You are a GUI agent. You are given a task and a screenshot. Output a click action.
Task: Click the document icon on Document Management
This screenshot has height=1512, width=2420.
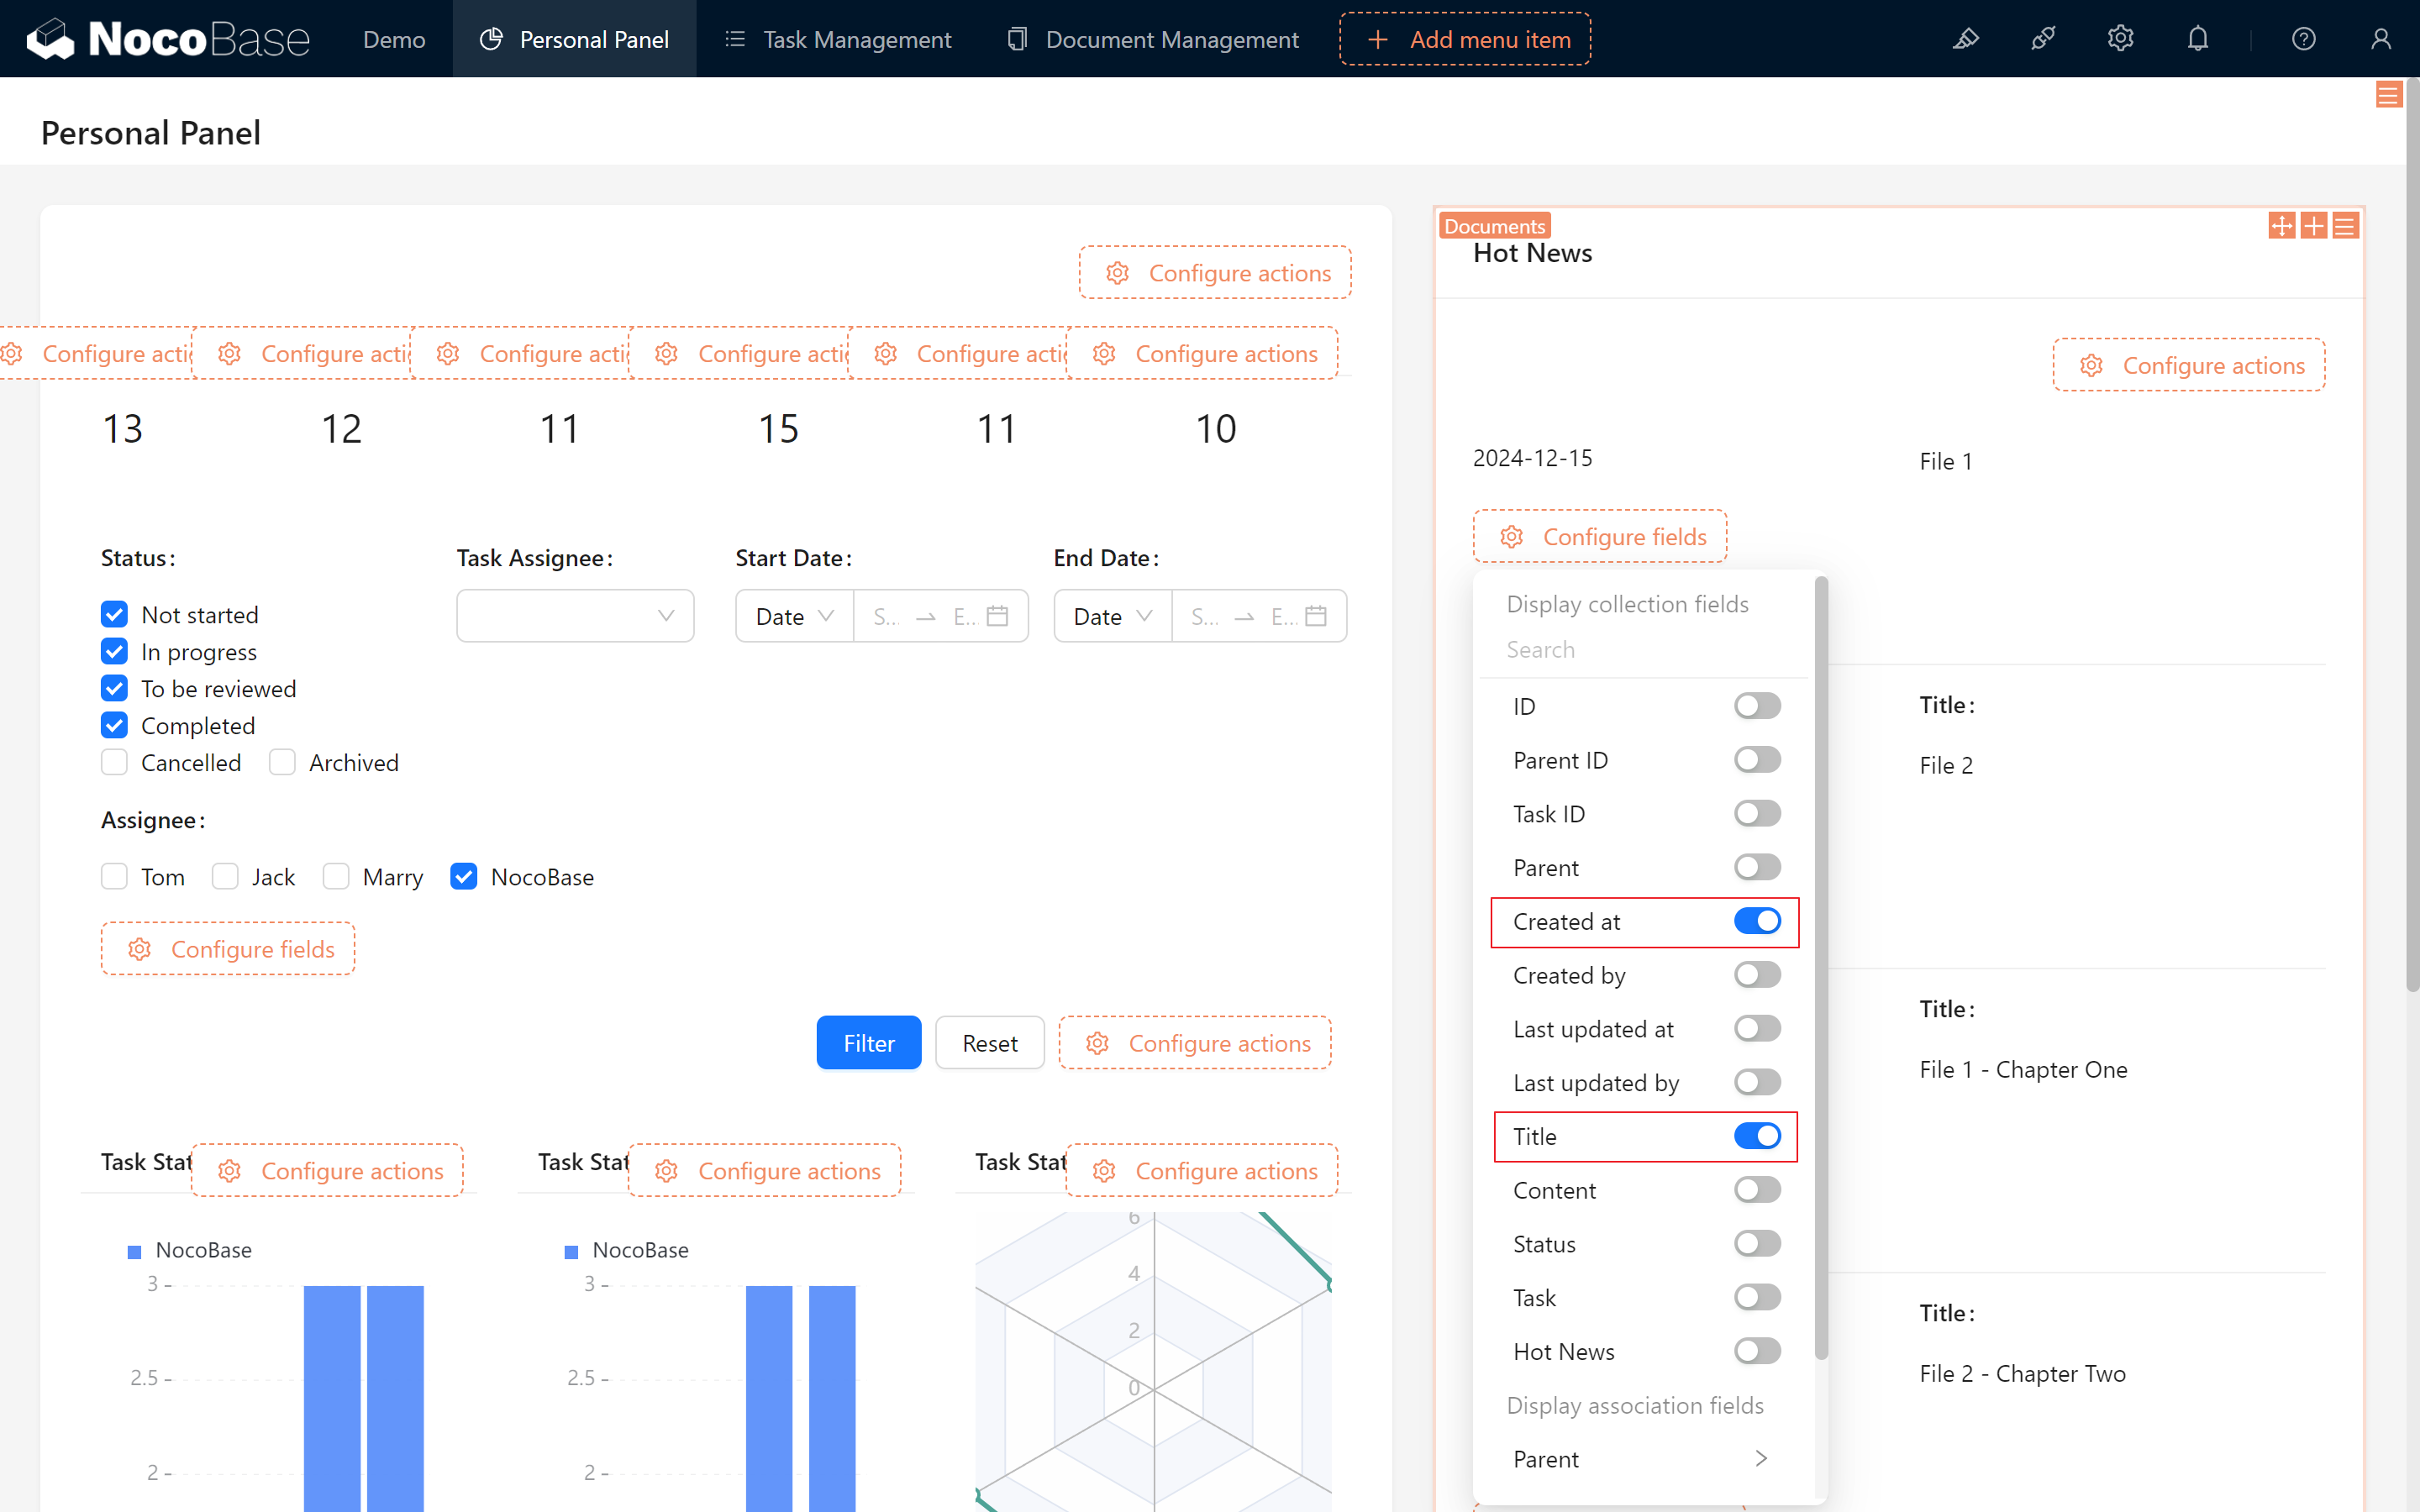pyautogui.click(x=1017, y=39)
